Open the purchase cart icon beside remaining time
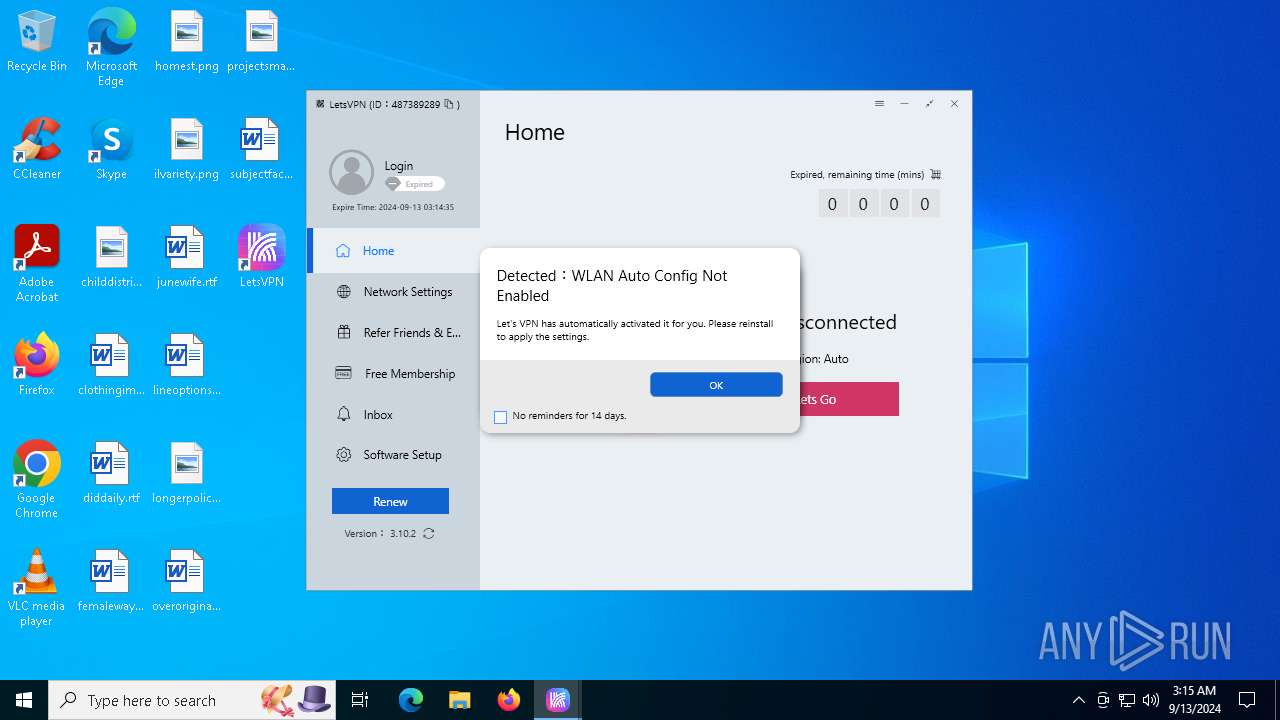Image resolution: width=1280 pixels, height=720 pixels. [x=936, y=174]
